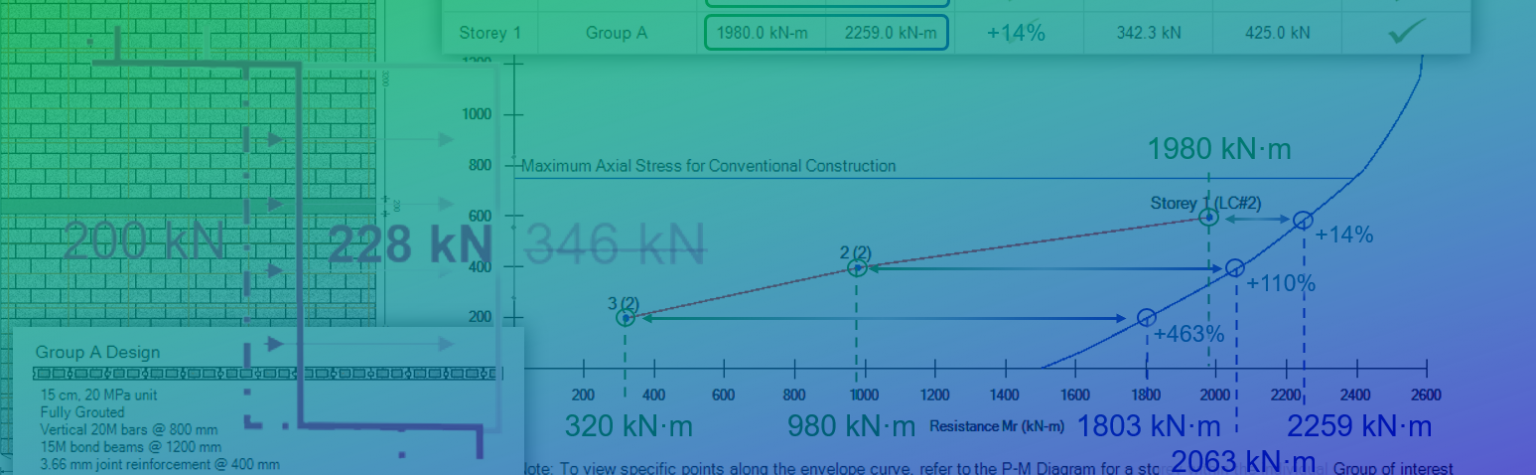Click the envelope curve circle beside +463%

click(1146, 318)
